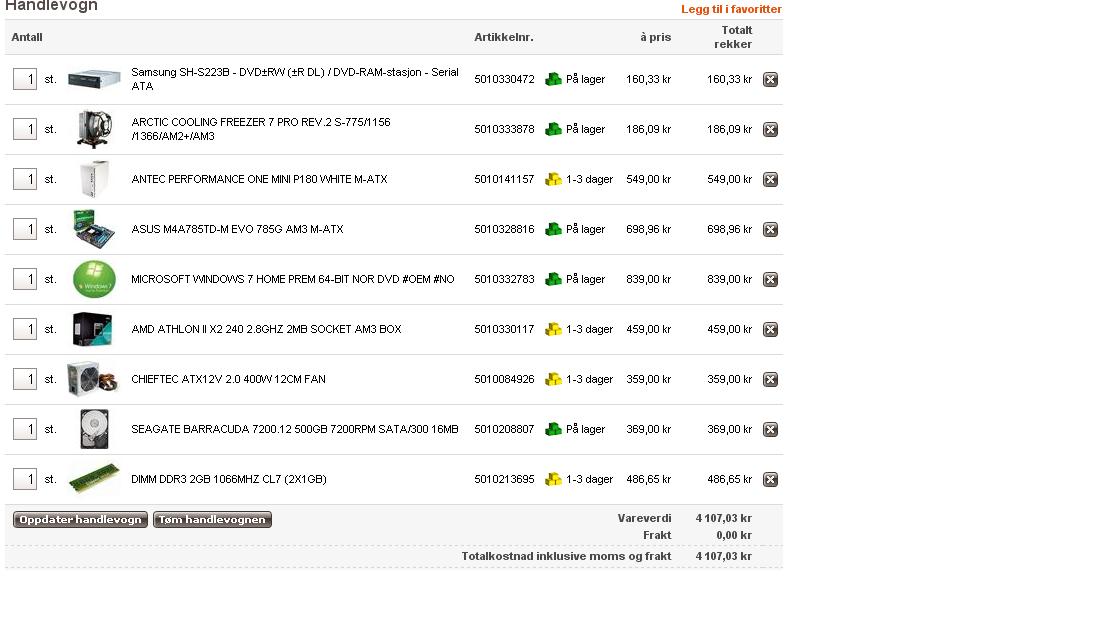Screen dimensions: 1103x634
Task: Open AMD ATHLON II X2 240 link
Action: [x=266, y=329]
